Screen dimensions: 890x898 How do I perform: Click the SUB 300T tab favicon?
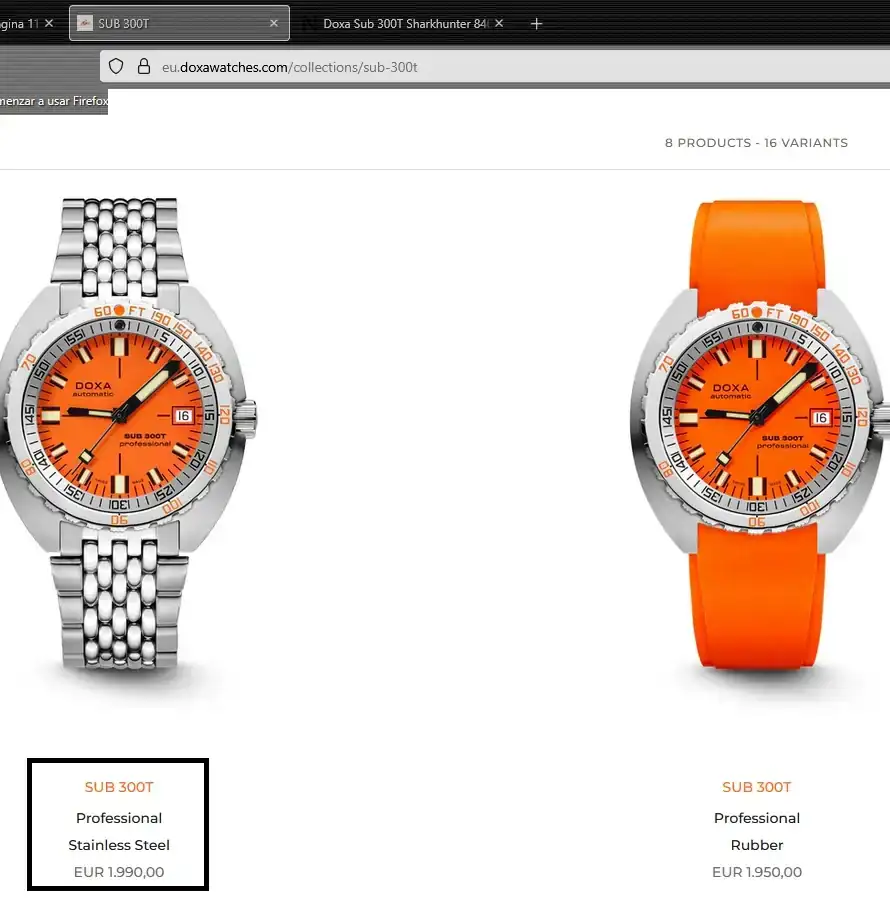click(85, 23)
